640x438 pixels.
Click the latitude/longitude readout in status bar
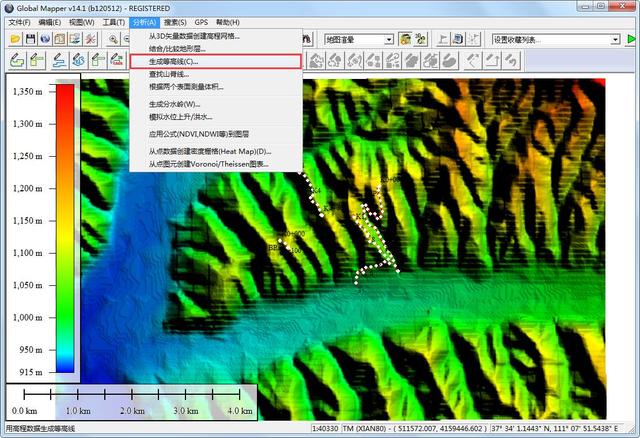coord(555,428)
